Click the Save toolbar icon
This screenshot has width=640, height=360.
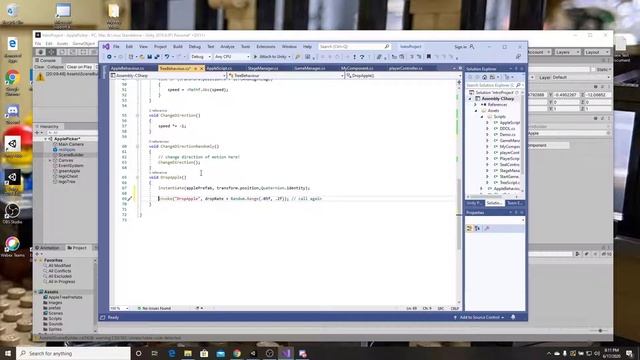149,57
